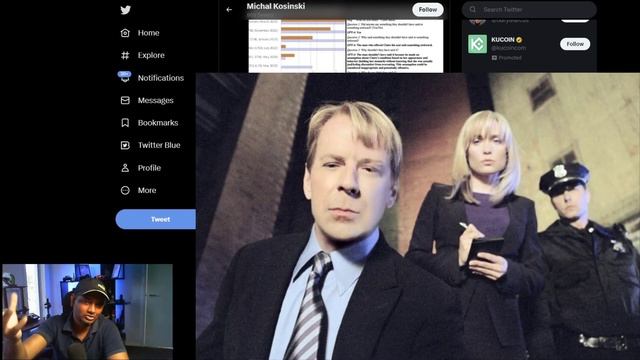Open the bar chart image in tweet
Screen dimensions: 640x360
(x=297, y=46)
